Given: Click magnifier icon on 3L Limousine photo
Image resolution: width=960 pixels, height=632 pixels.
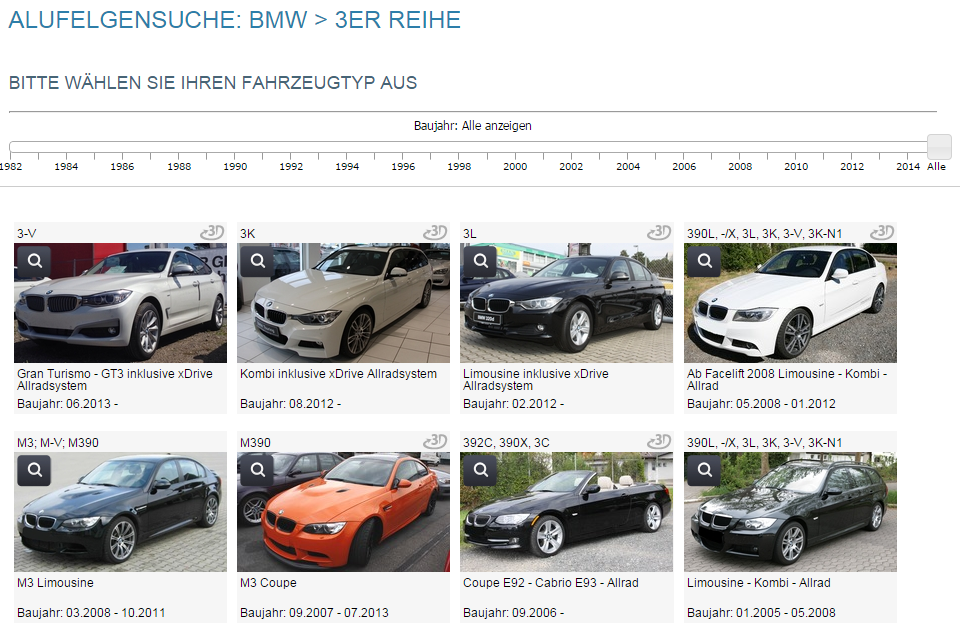Looking at the screenshot, I should pos(480,261).
